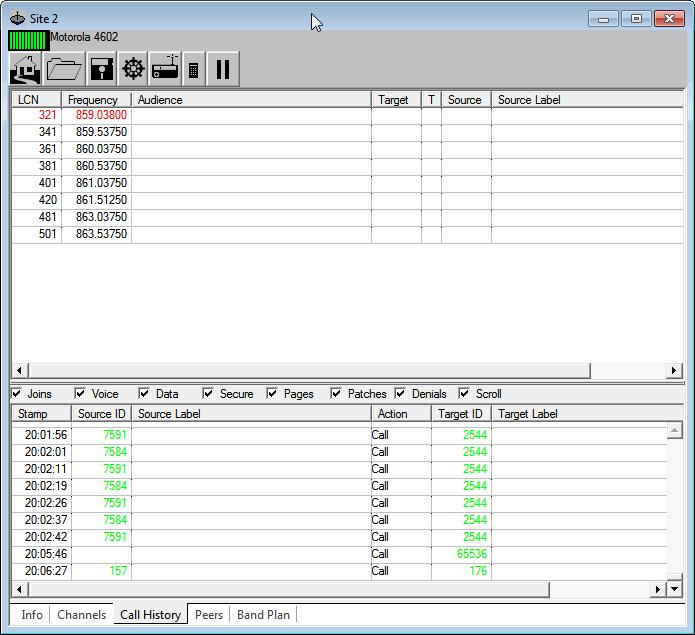Viewport: 695px width, 635px height.
Task: Switch to the Info tab
Action: [32, 615]
